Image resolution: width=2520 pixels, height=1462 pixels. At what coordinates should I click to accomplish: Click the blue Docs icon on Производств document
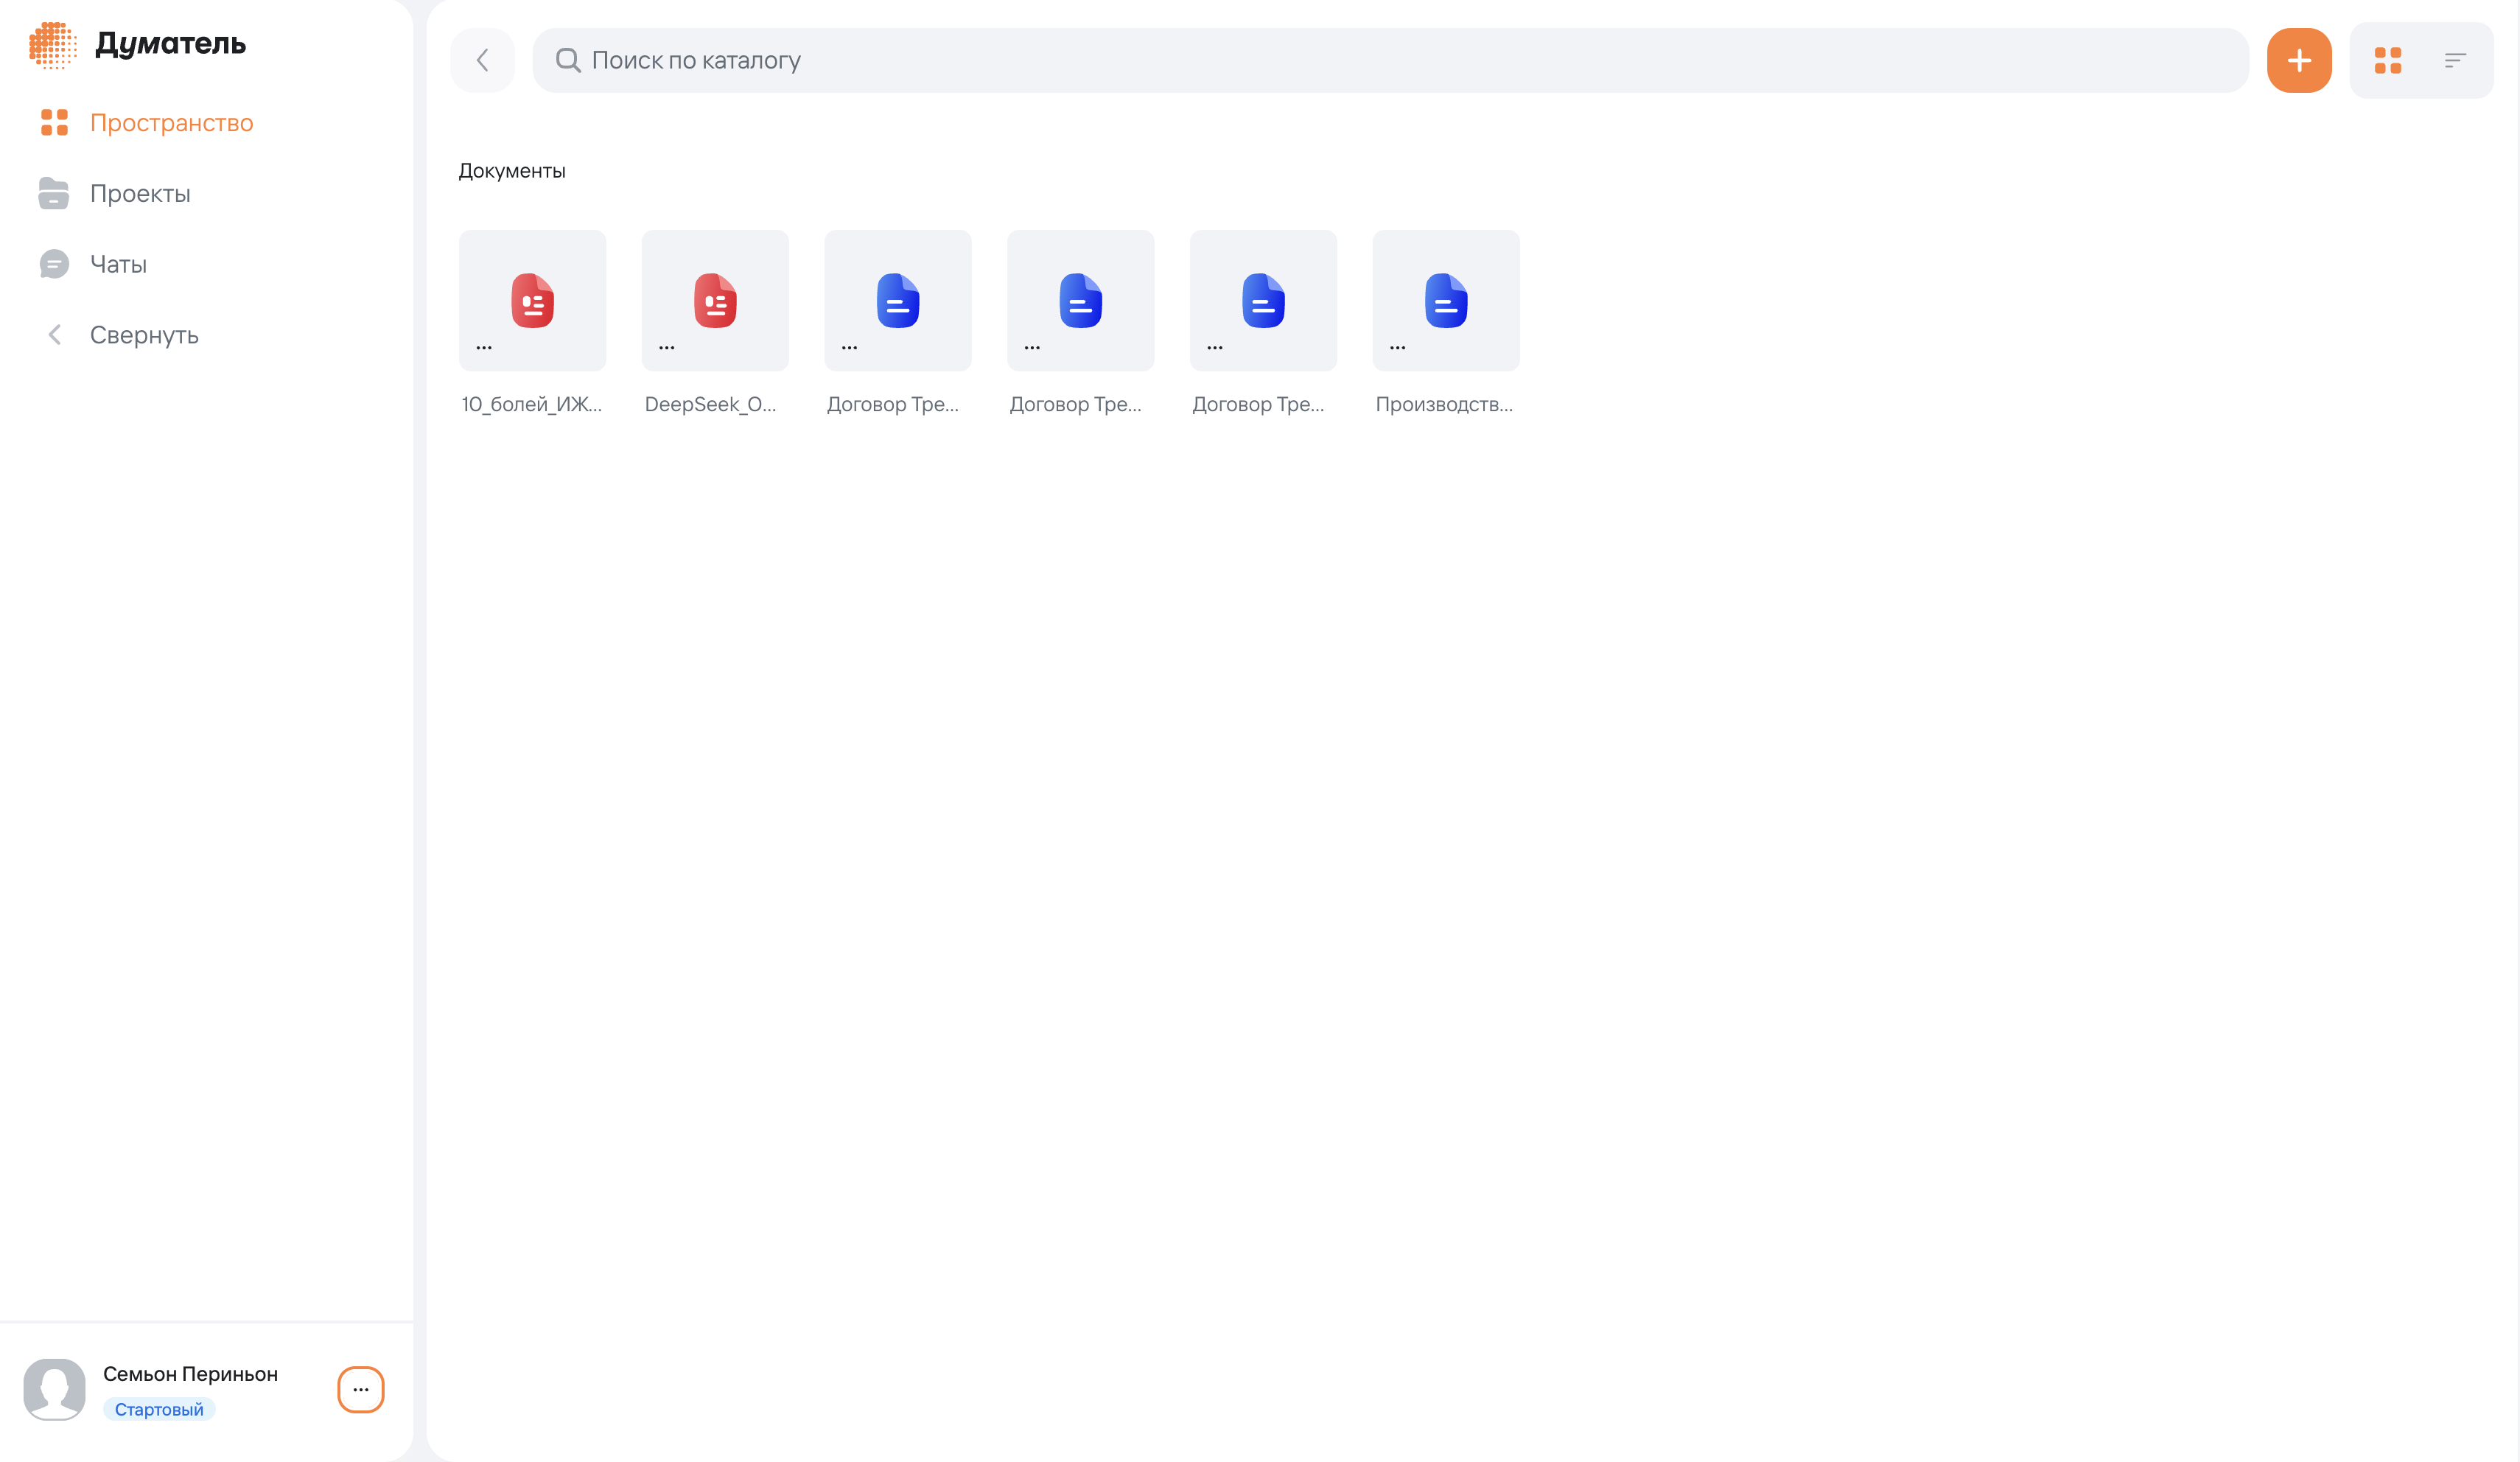coord(1446,300)
